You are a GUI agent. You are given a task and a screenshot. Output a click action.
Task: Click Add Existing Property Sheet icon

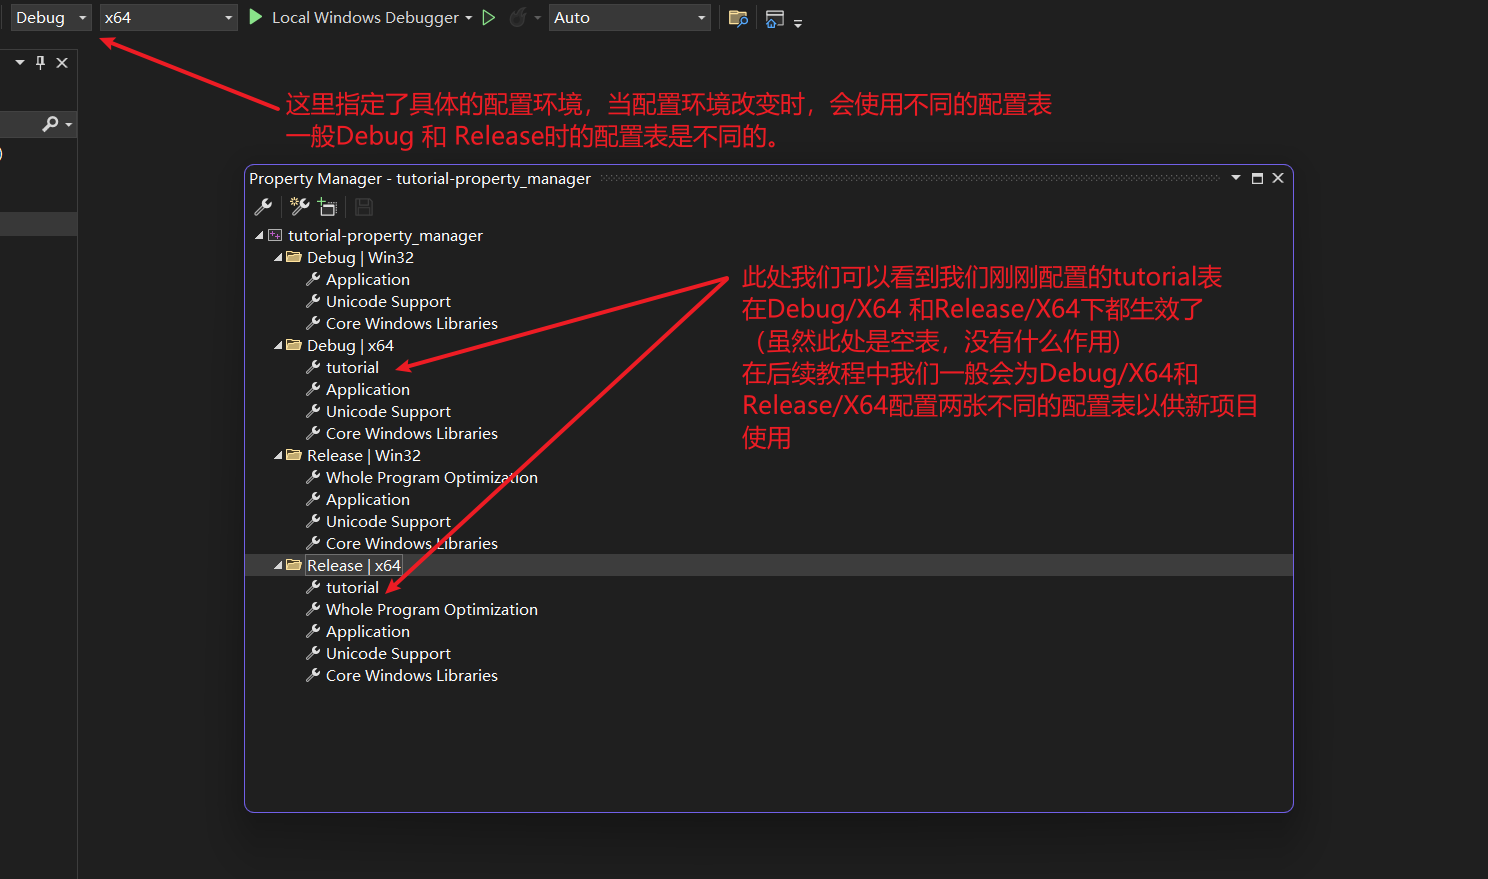(x=327, y=207)
